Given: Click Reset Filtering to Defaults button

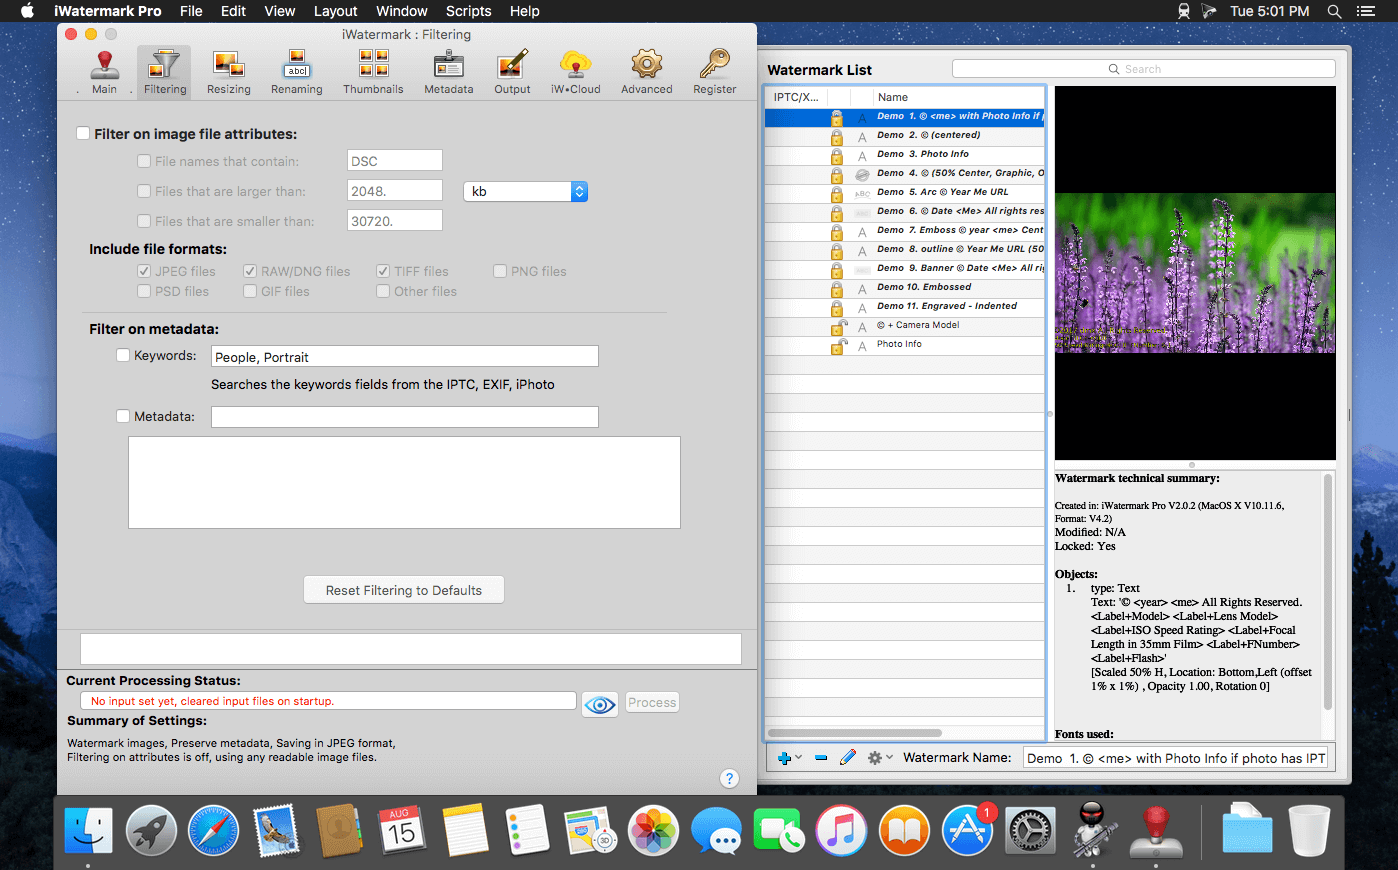Looking at the screenshot, I should pyautogui.click(x=403, y=590).
